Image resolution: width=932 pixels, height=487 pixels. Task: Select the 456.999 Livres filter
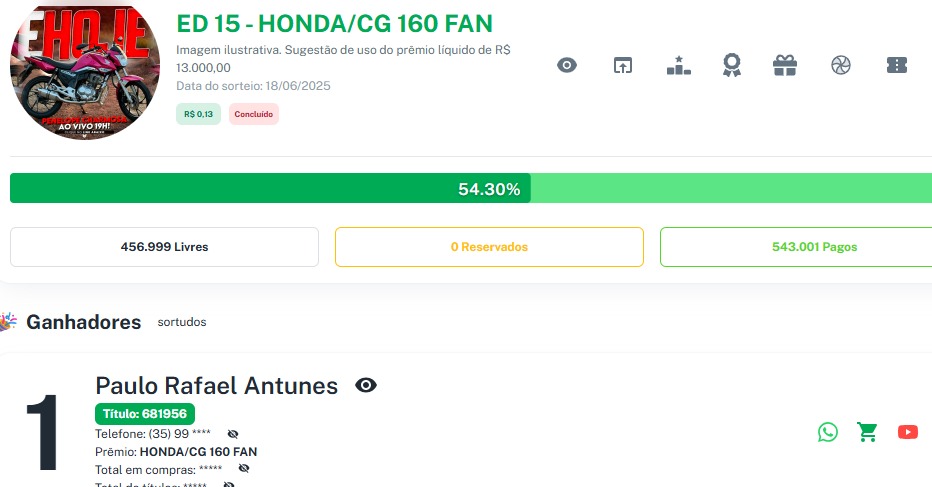[x=164, y=247]
